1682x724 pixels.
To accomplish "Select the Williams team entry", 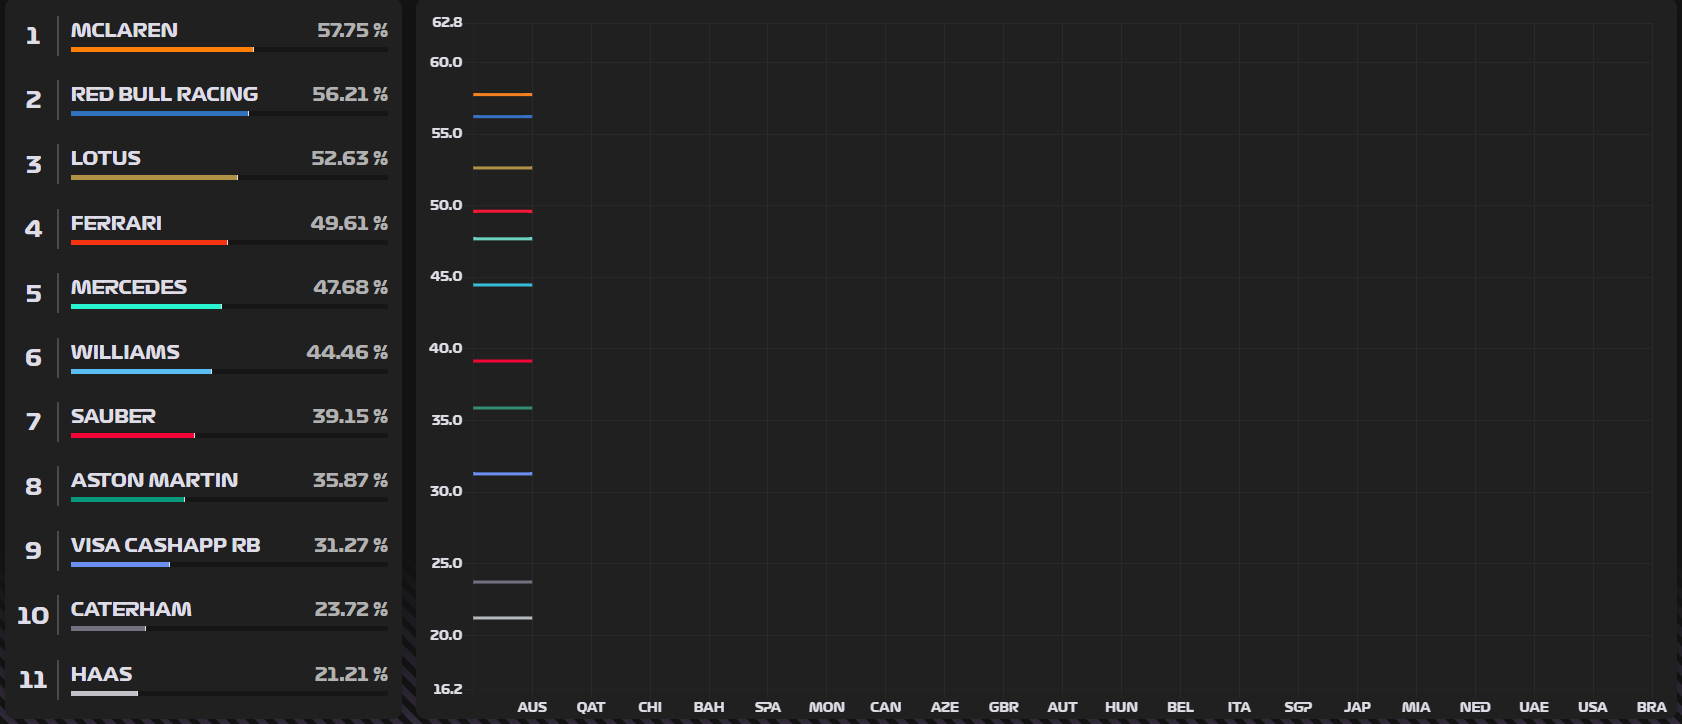I will [204, 357].
